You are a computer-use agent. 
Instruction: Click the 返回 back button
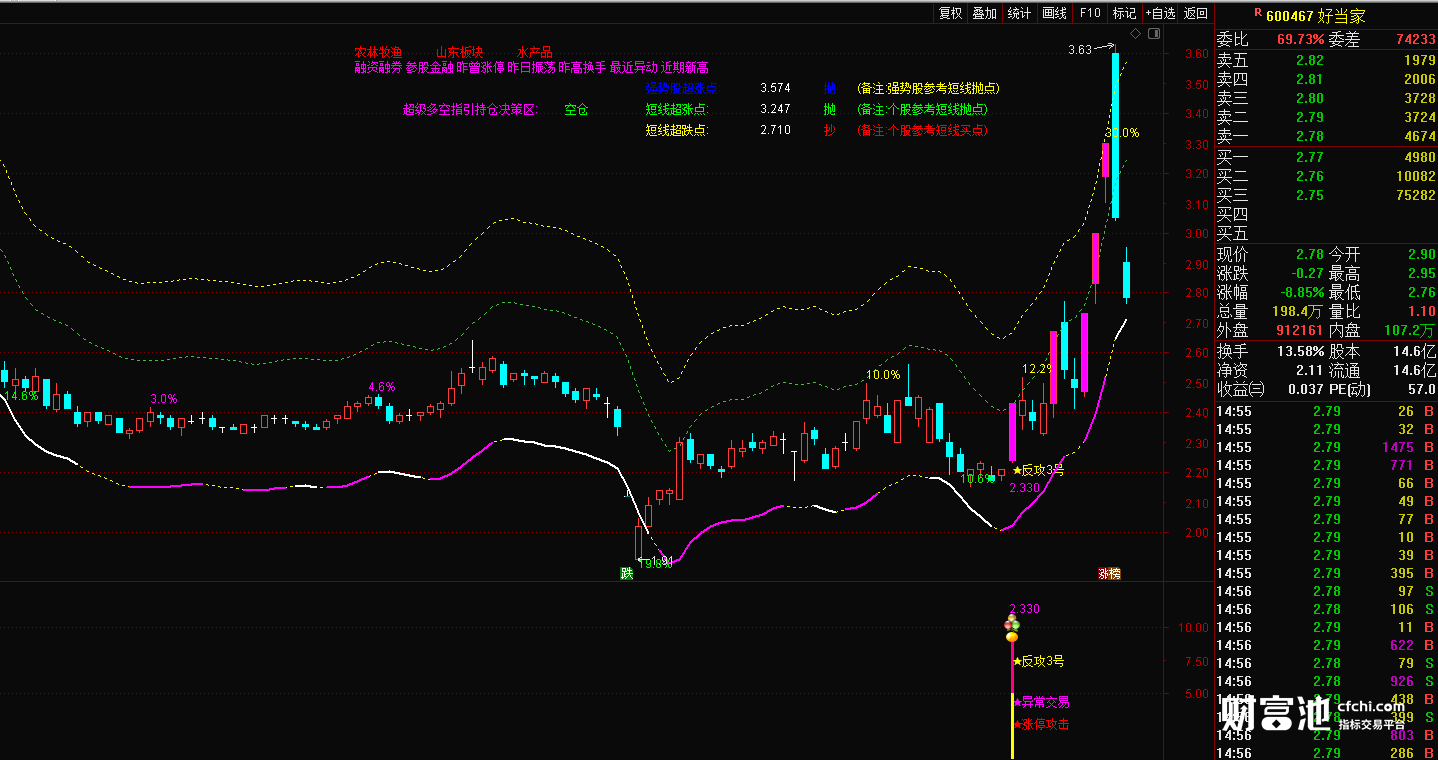click(x=1195, y=13)
